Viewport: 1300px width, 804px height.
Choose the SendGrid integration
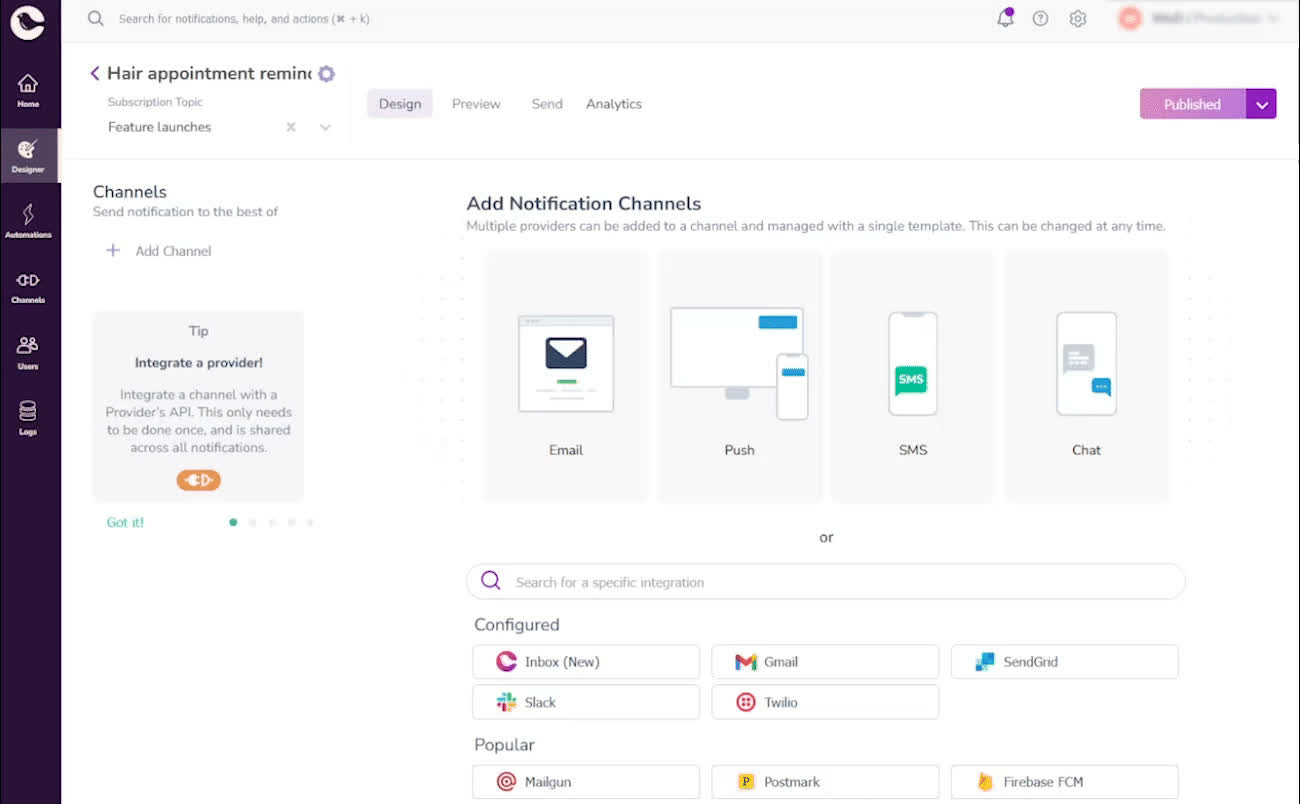coord(1065,662)
